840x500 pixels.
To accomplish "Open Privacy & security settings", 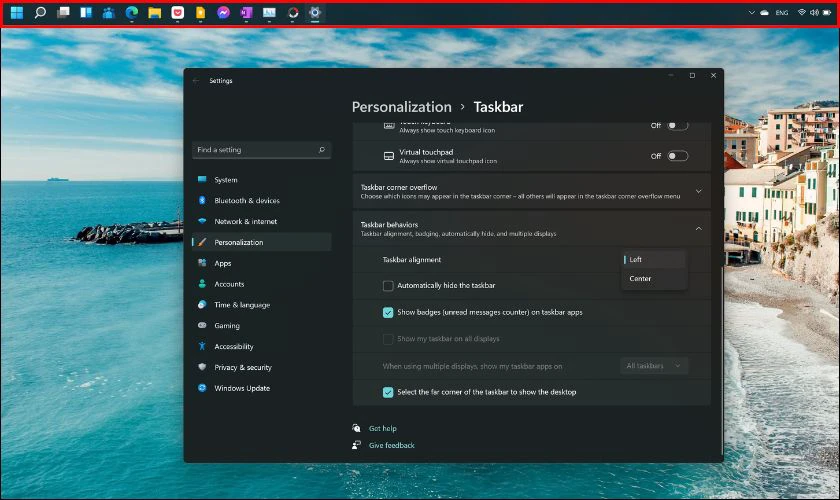I will (x=261, y=368).
